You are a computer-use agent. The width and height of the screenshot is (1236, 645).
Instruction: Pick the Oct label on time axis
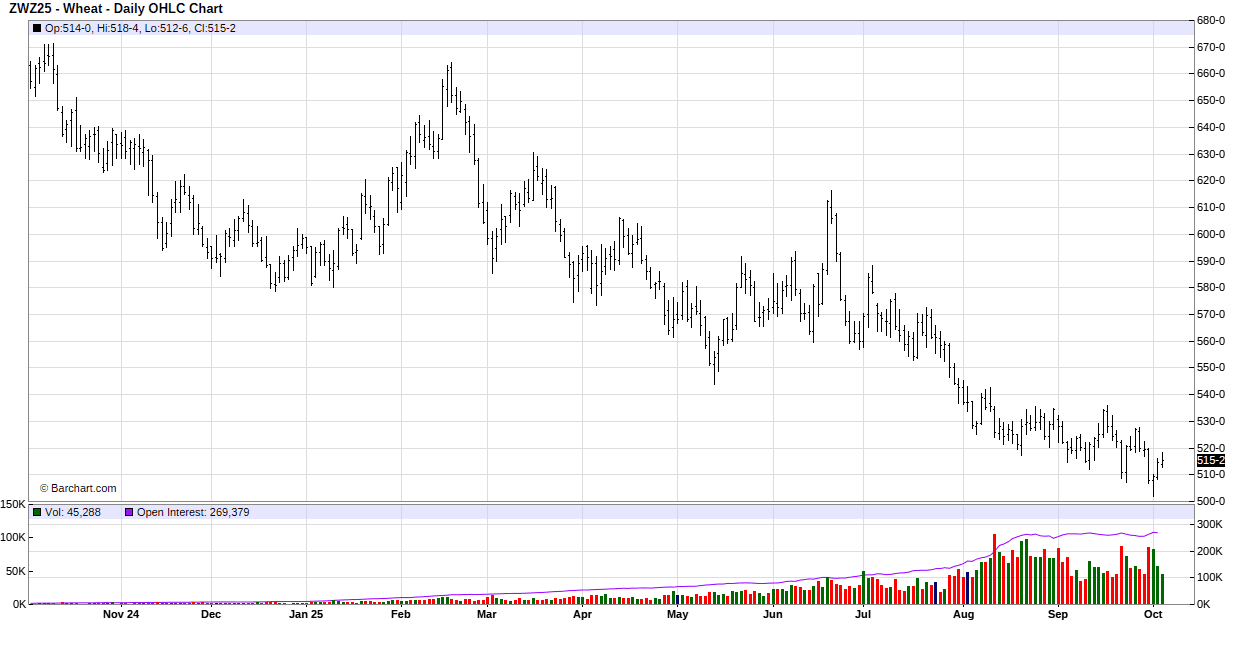coord(1153,615)
